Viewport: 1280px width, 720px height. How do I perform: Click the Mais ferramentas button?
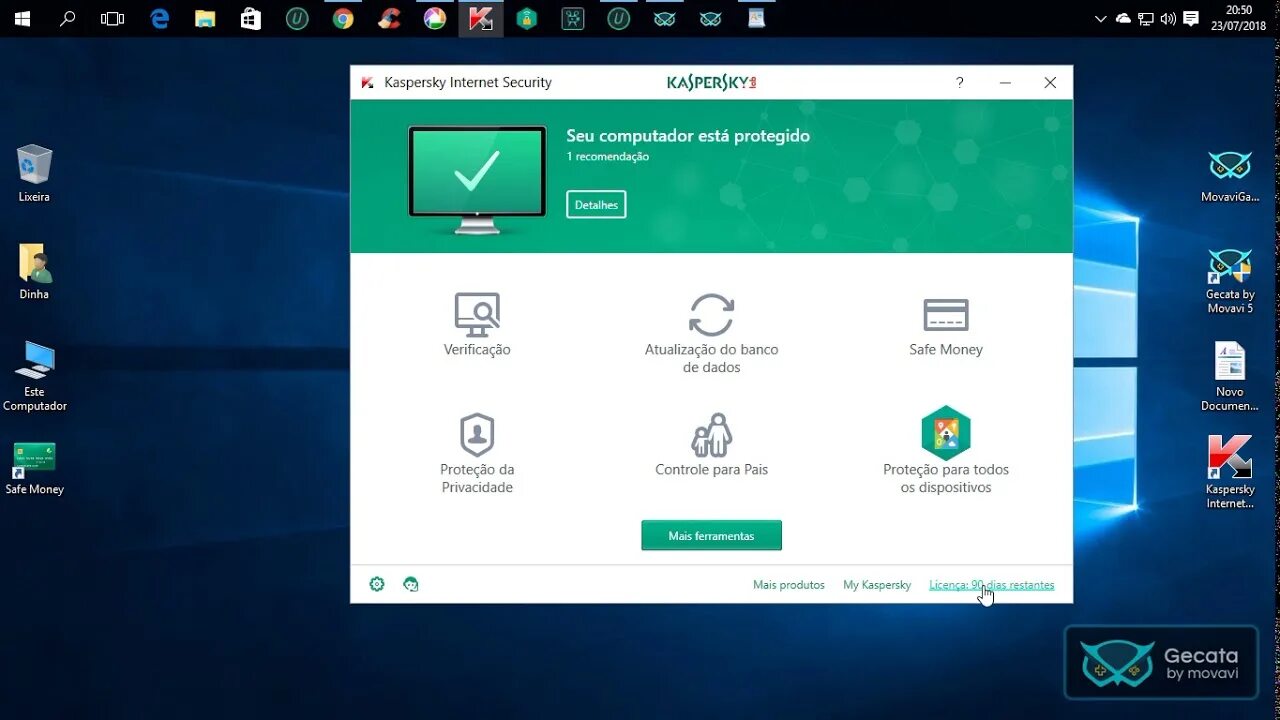pos(711,536)
